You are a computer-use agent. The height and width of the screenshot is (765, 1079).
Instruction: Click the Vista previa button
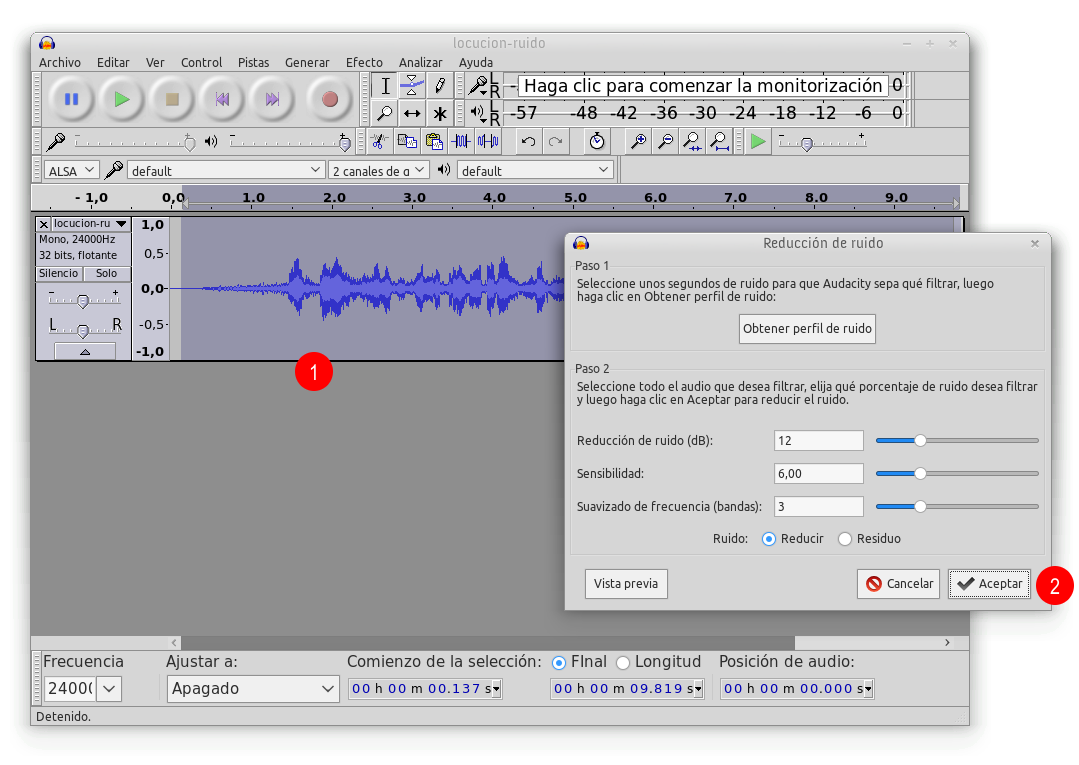tap(626, 584)
